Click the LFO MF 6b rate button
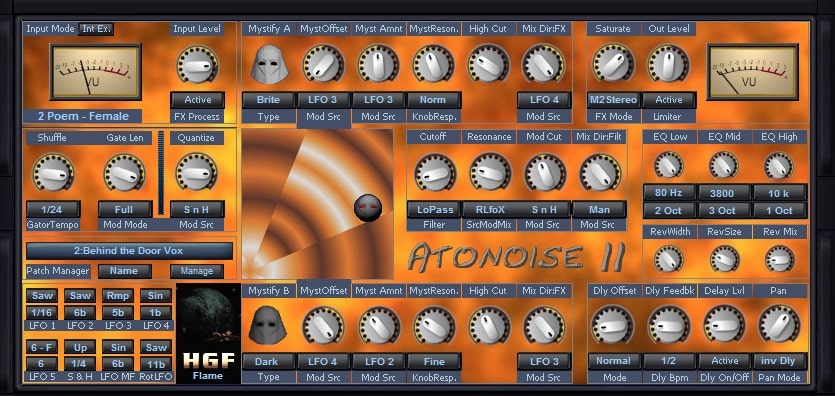Screen dimensions: 835x396 tap(118, 364)
